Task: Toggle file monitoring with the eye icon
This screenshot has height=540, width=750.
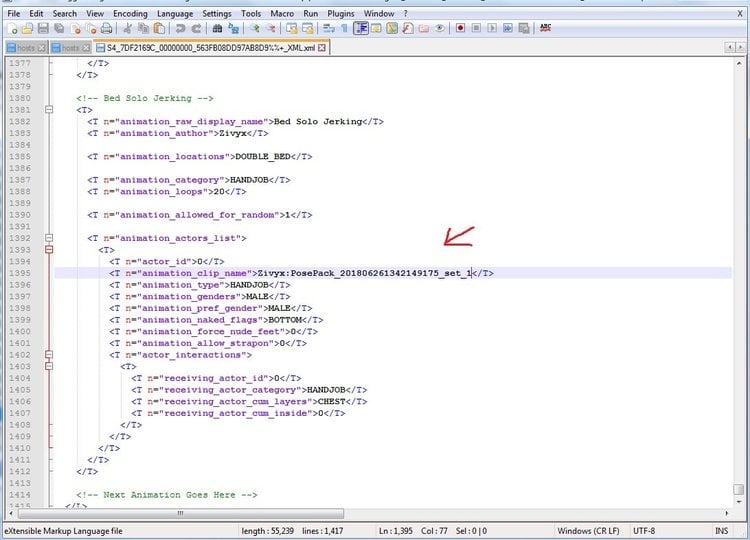Action: [439, 29]
